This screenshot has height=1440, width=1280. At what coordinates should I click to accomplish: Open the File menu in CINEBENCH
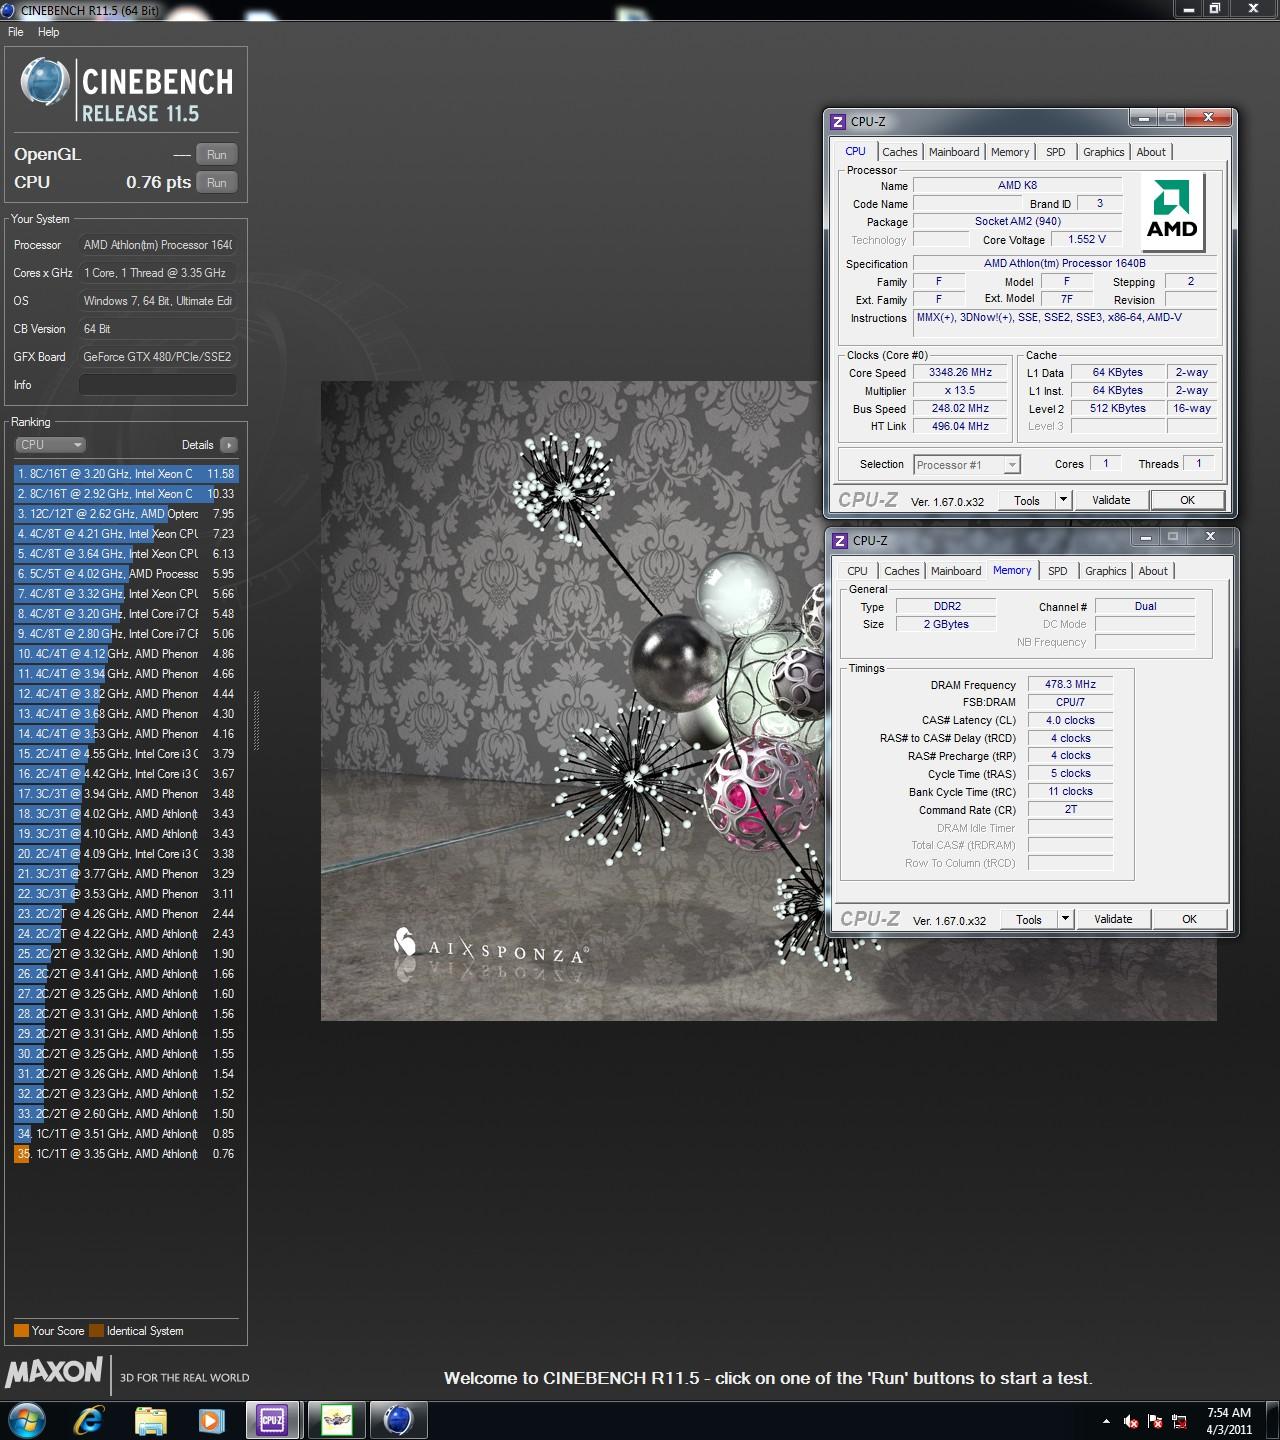coord(15,32)
